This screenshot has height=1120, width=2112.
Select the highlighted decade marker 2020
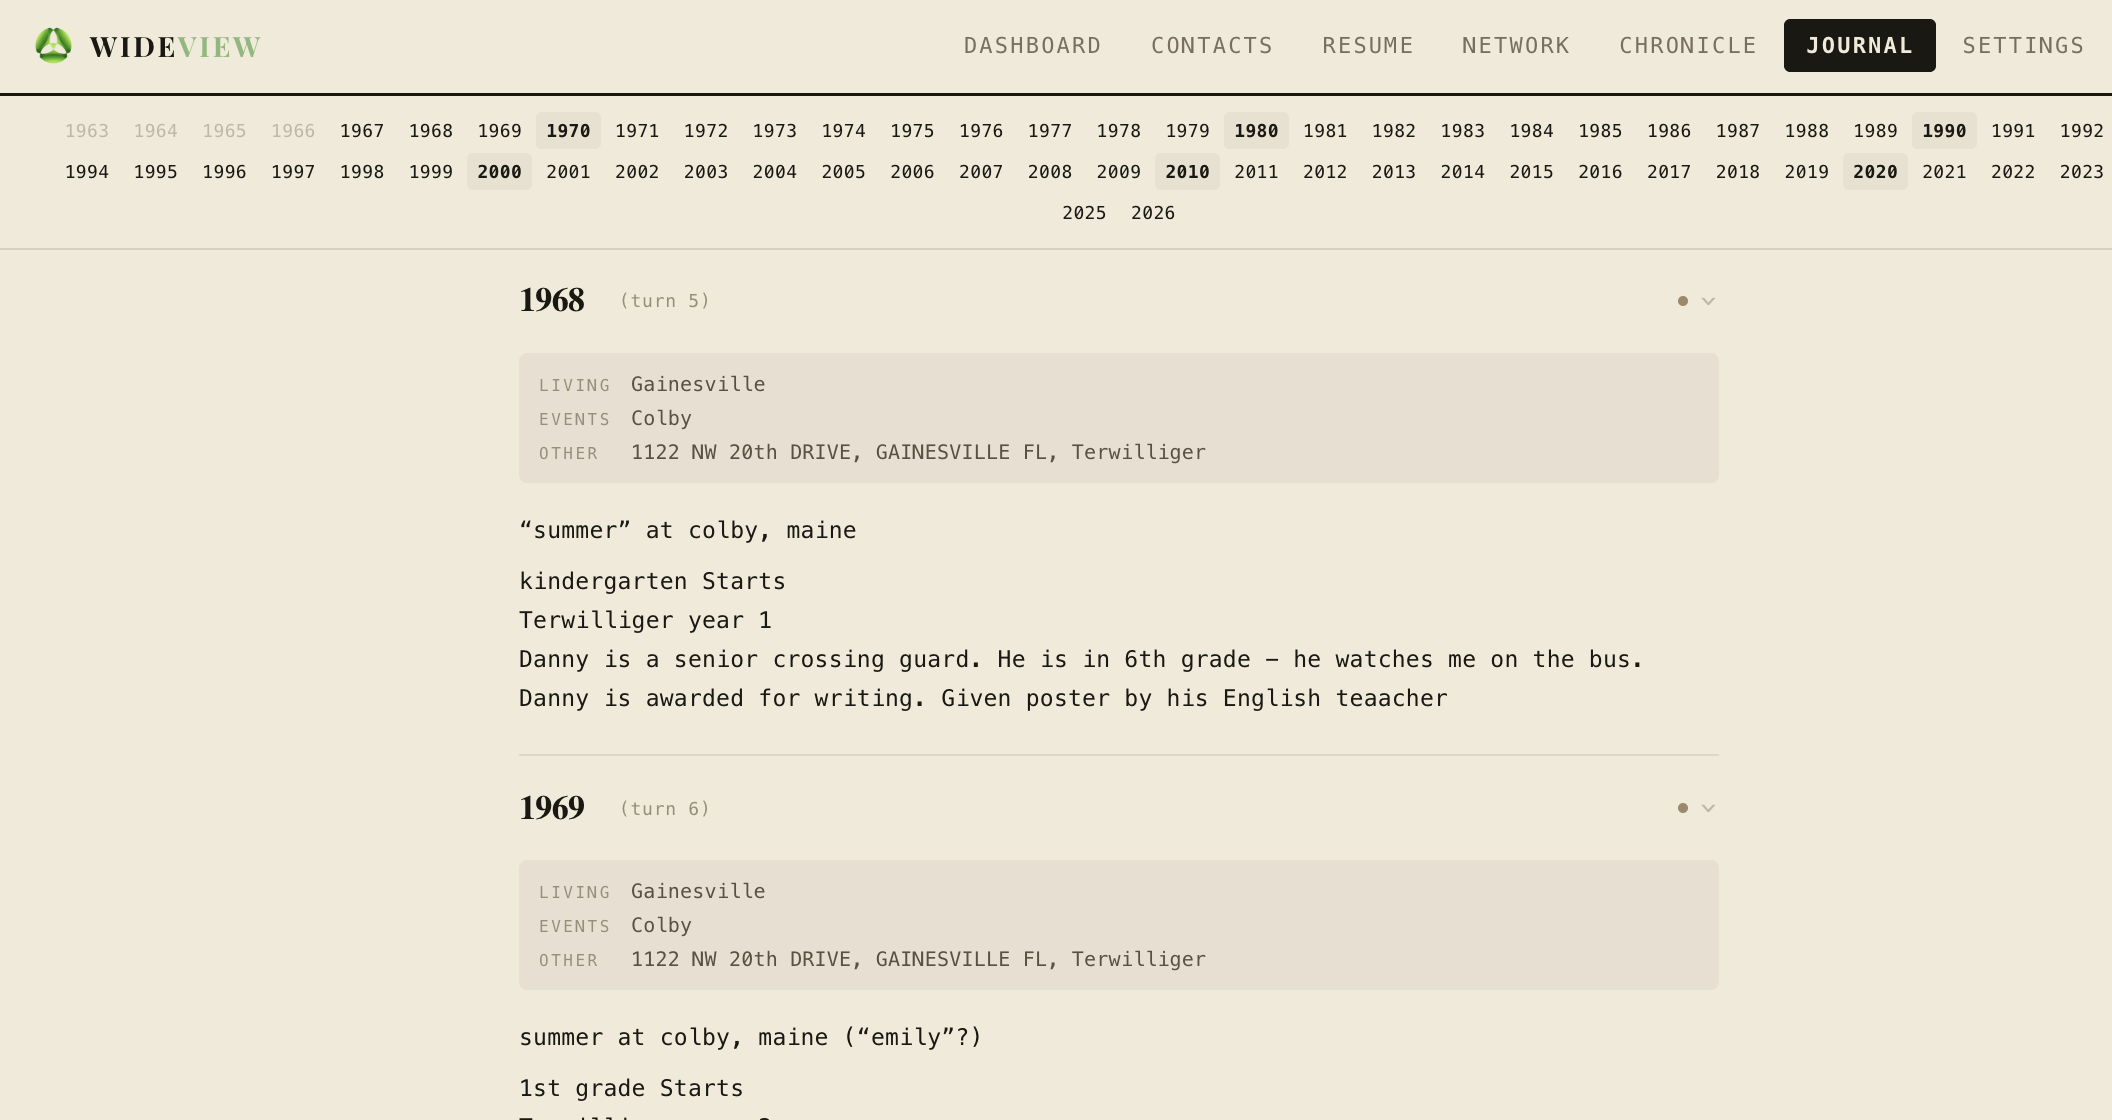(1874, 171)
